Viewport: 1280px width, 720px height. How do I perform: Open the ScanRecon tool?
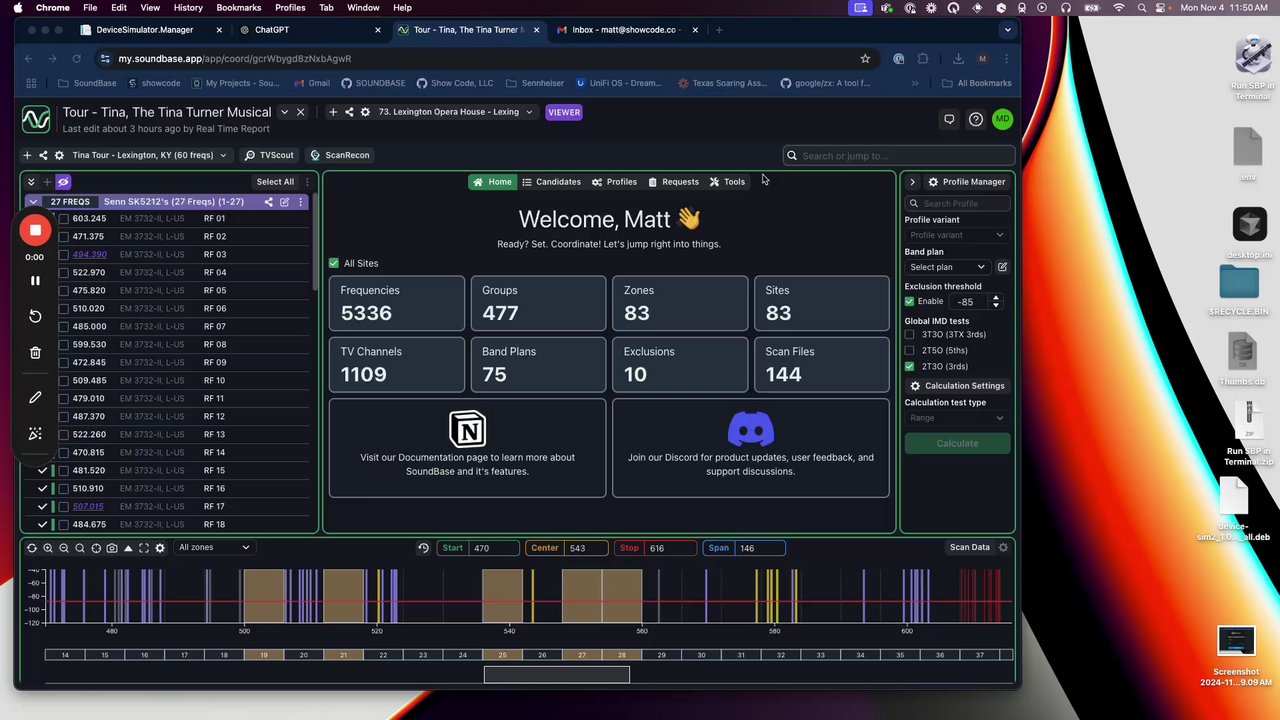pos(340,155)
